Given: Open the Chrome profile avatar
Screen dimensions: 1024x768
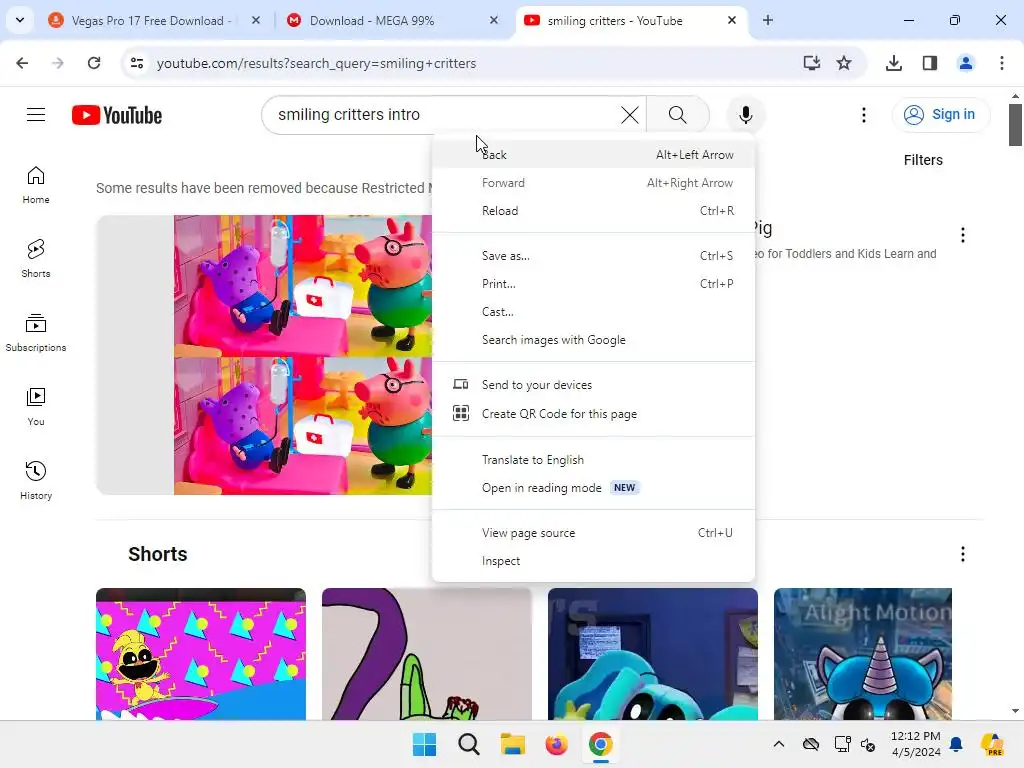Looking at the screenshot, I should click(x=966, y=63).
